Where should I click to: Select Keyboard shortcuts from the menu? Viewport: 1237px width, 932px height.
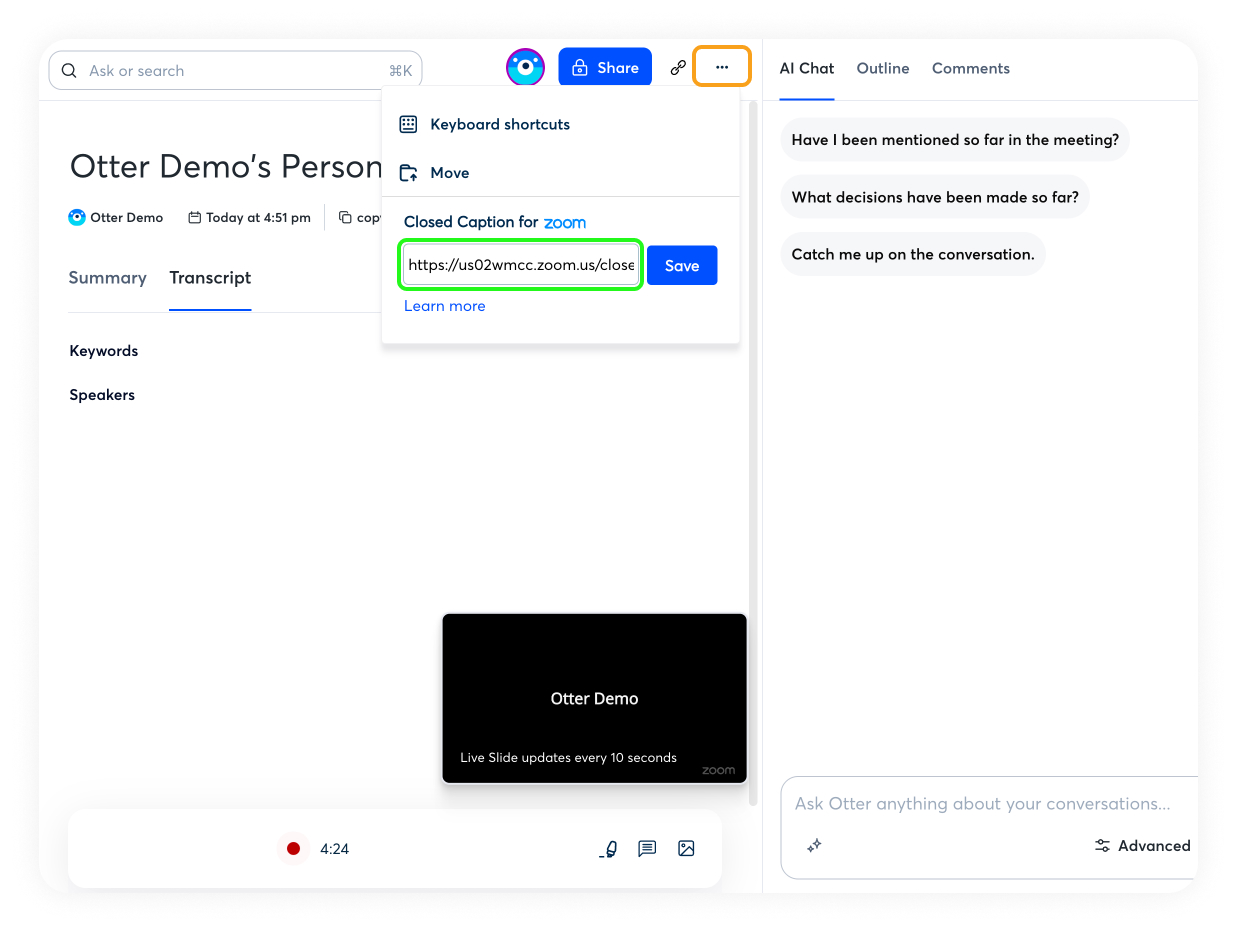(499, 124)
